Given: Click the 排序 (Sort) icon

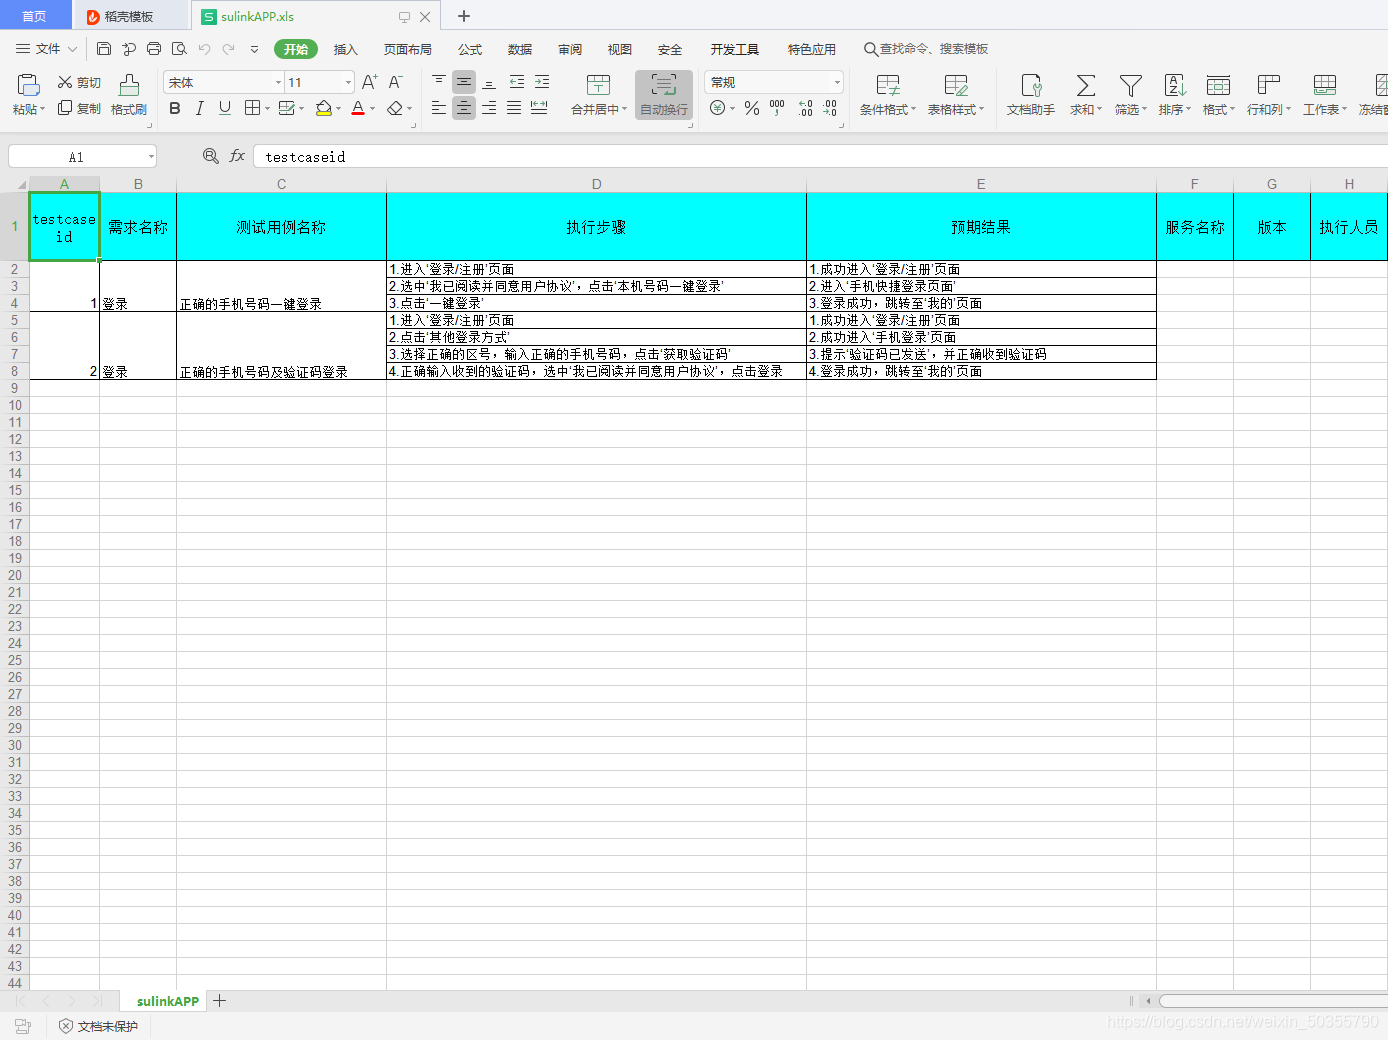Looking at the screenshot, I should coord(1174,95).
